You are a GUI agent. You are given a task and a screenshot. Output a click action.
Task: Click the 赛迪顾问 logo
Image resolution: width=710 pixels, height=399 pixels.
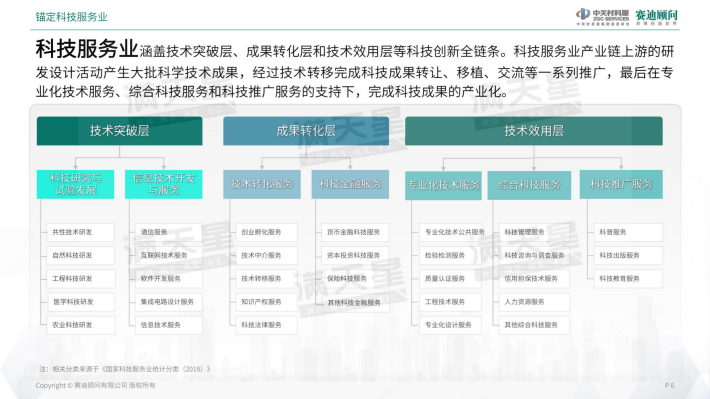click(656, 17)
